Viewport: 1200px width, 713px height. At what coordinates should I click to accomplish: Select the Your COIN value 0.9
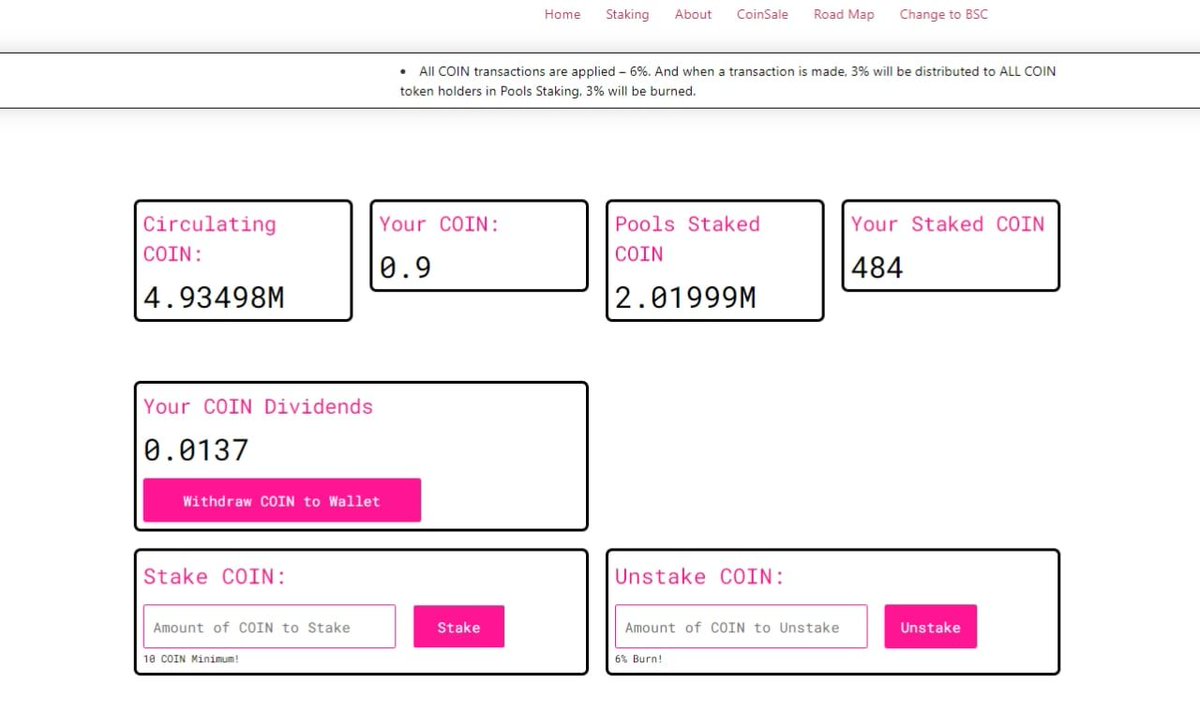[x=405, y=267]
